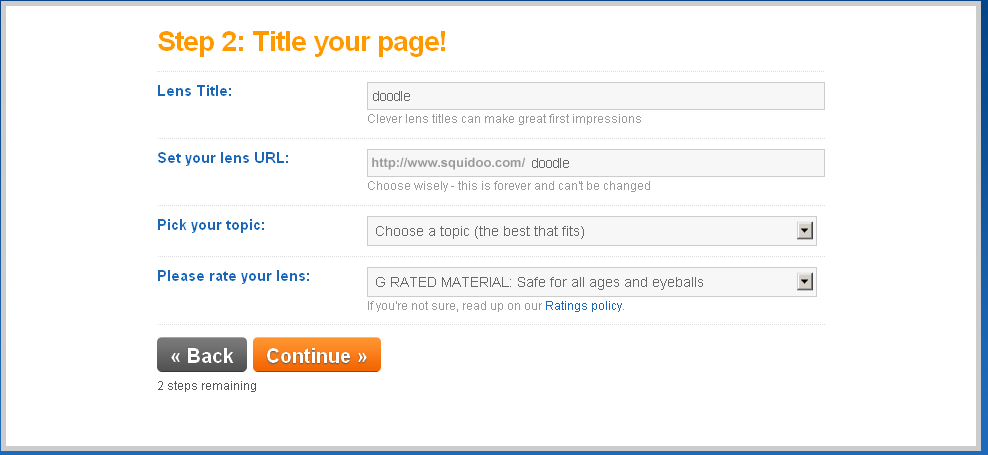Viewport: 988px width, 455px height.
Task: Click the « arrows on the Back button
Action: (176, 356)
